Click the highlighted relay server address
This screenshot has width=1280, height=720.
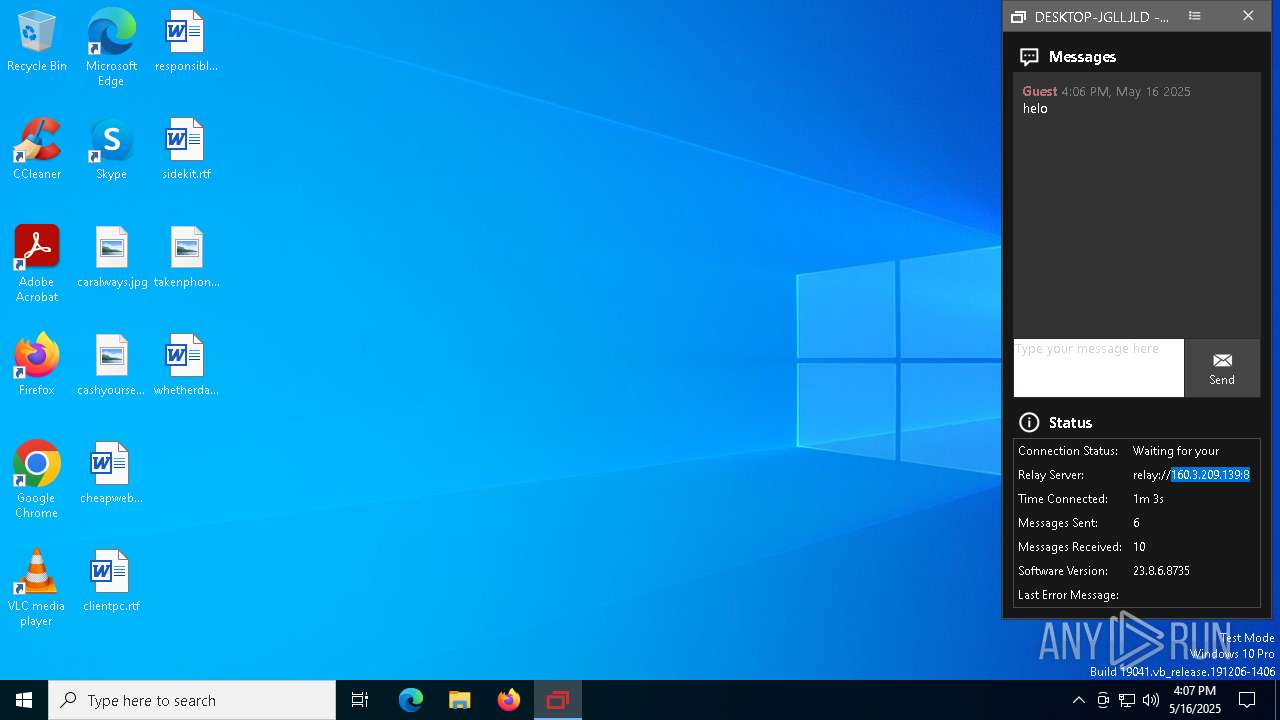[x=1210, y=475]
